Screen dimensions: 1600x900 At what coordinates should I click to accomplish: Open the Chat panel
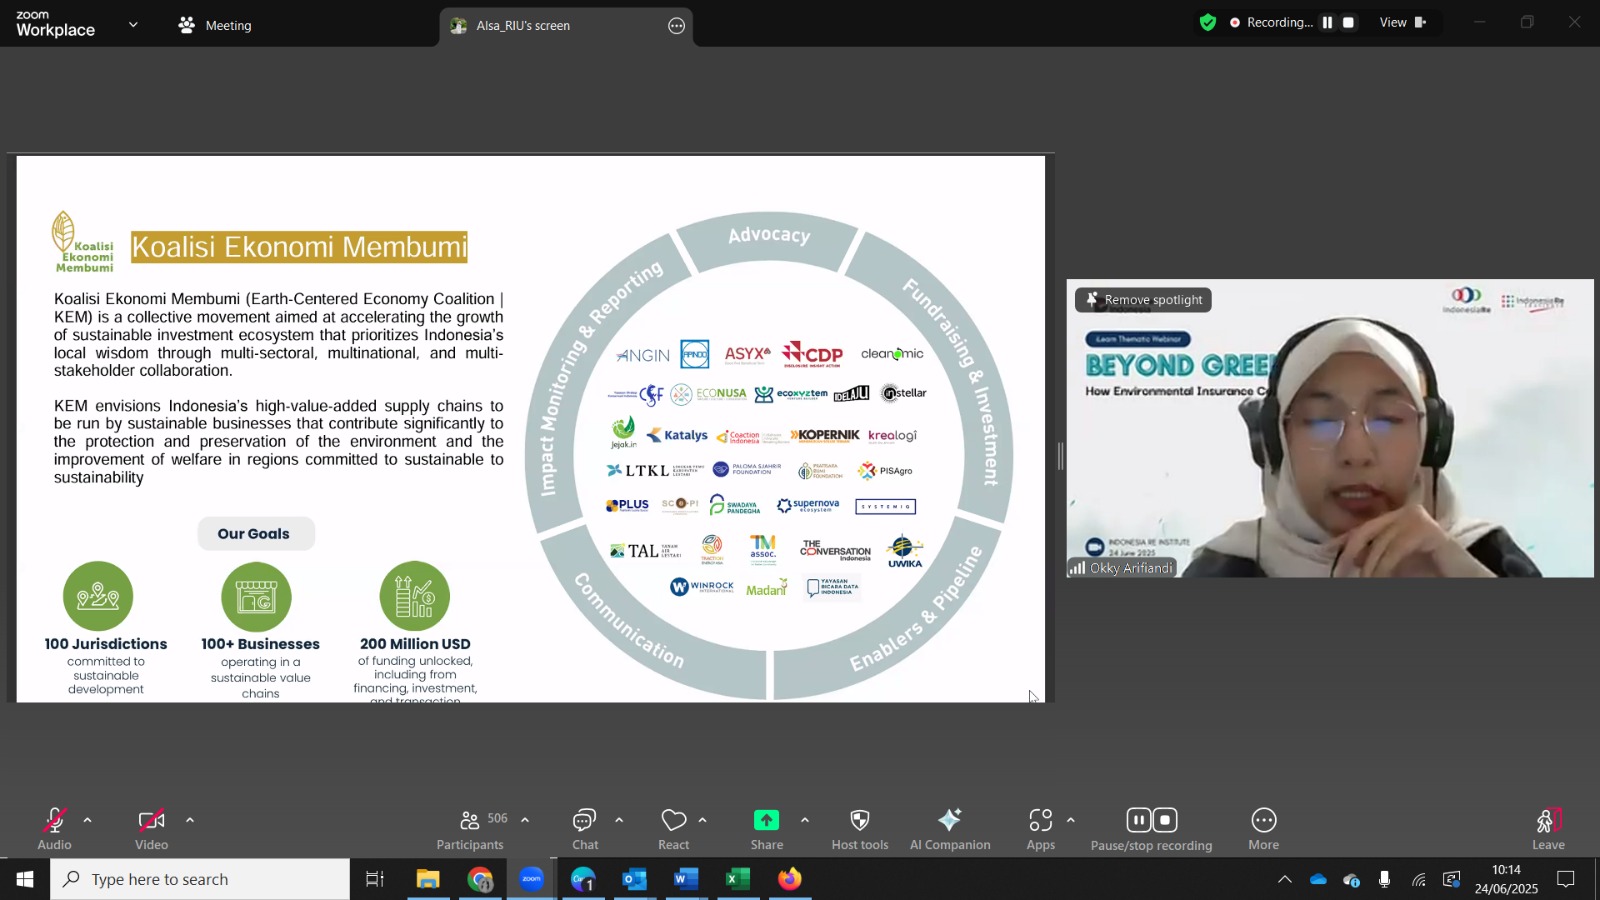pos(585,829)
